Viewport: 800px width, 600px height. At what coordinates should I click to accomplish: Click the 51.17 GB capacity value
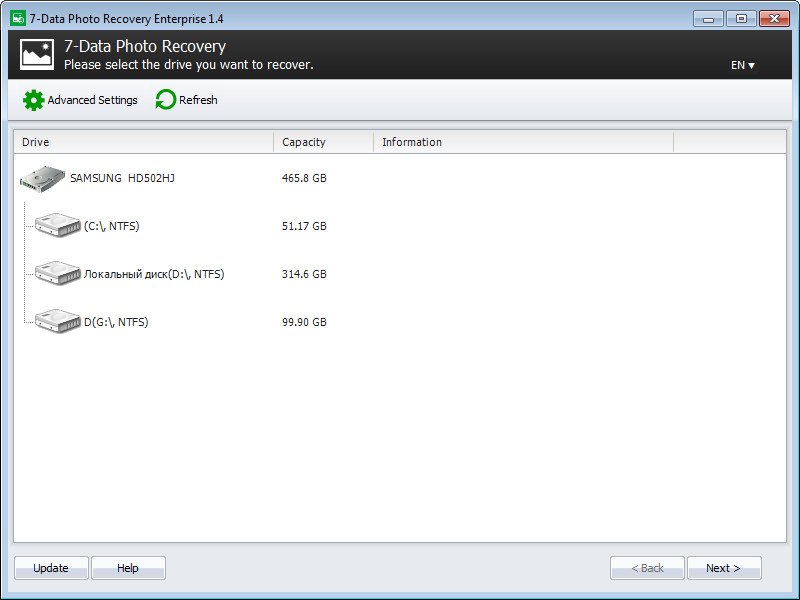(304, 226)
